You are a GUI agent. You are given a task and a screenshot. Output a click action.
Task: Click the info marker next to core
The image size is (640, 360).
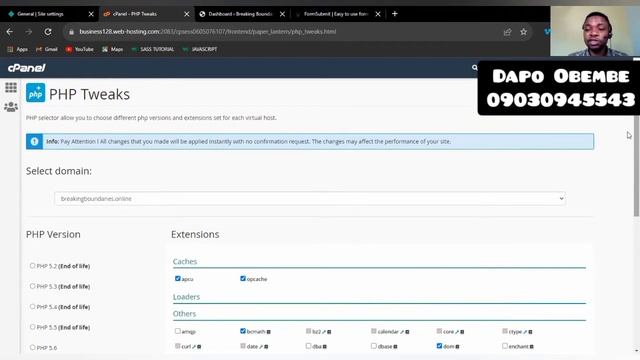462,332
